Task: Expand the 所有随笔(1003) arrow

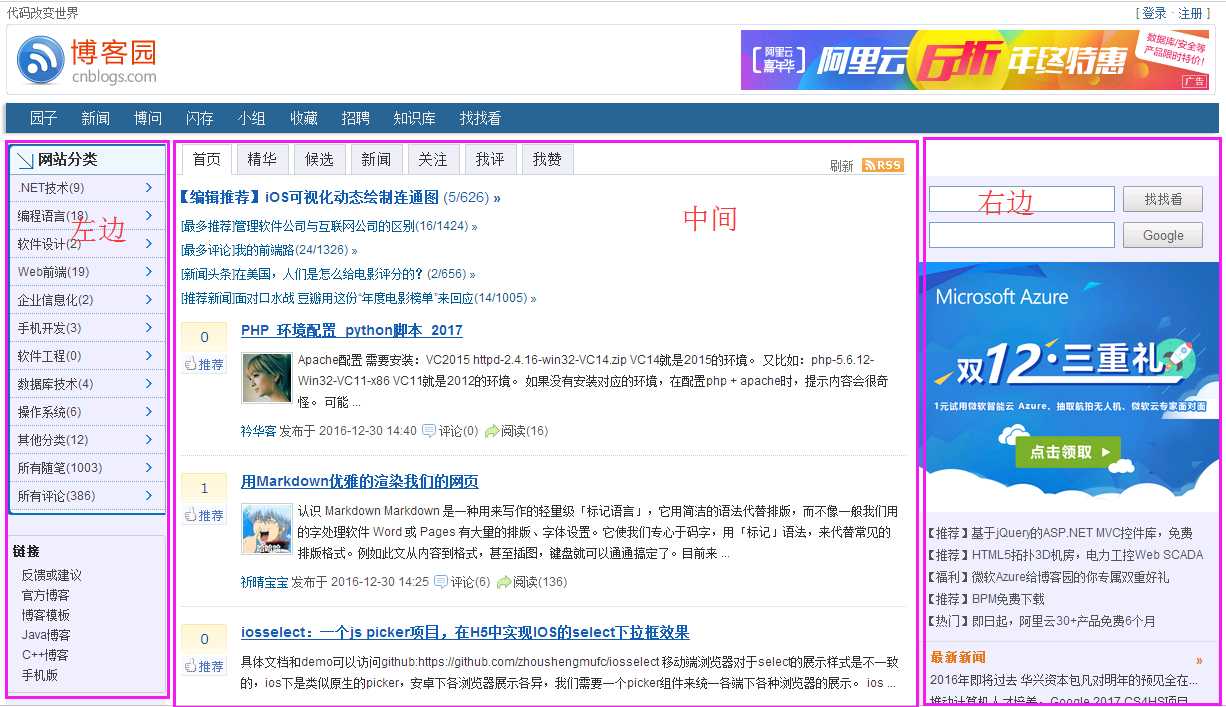Action: 148,467
